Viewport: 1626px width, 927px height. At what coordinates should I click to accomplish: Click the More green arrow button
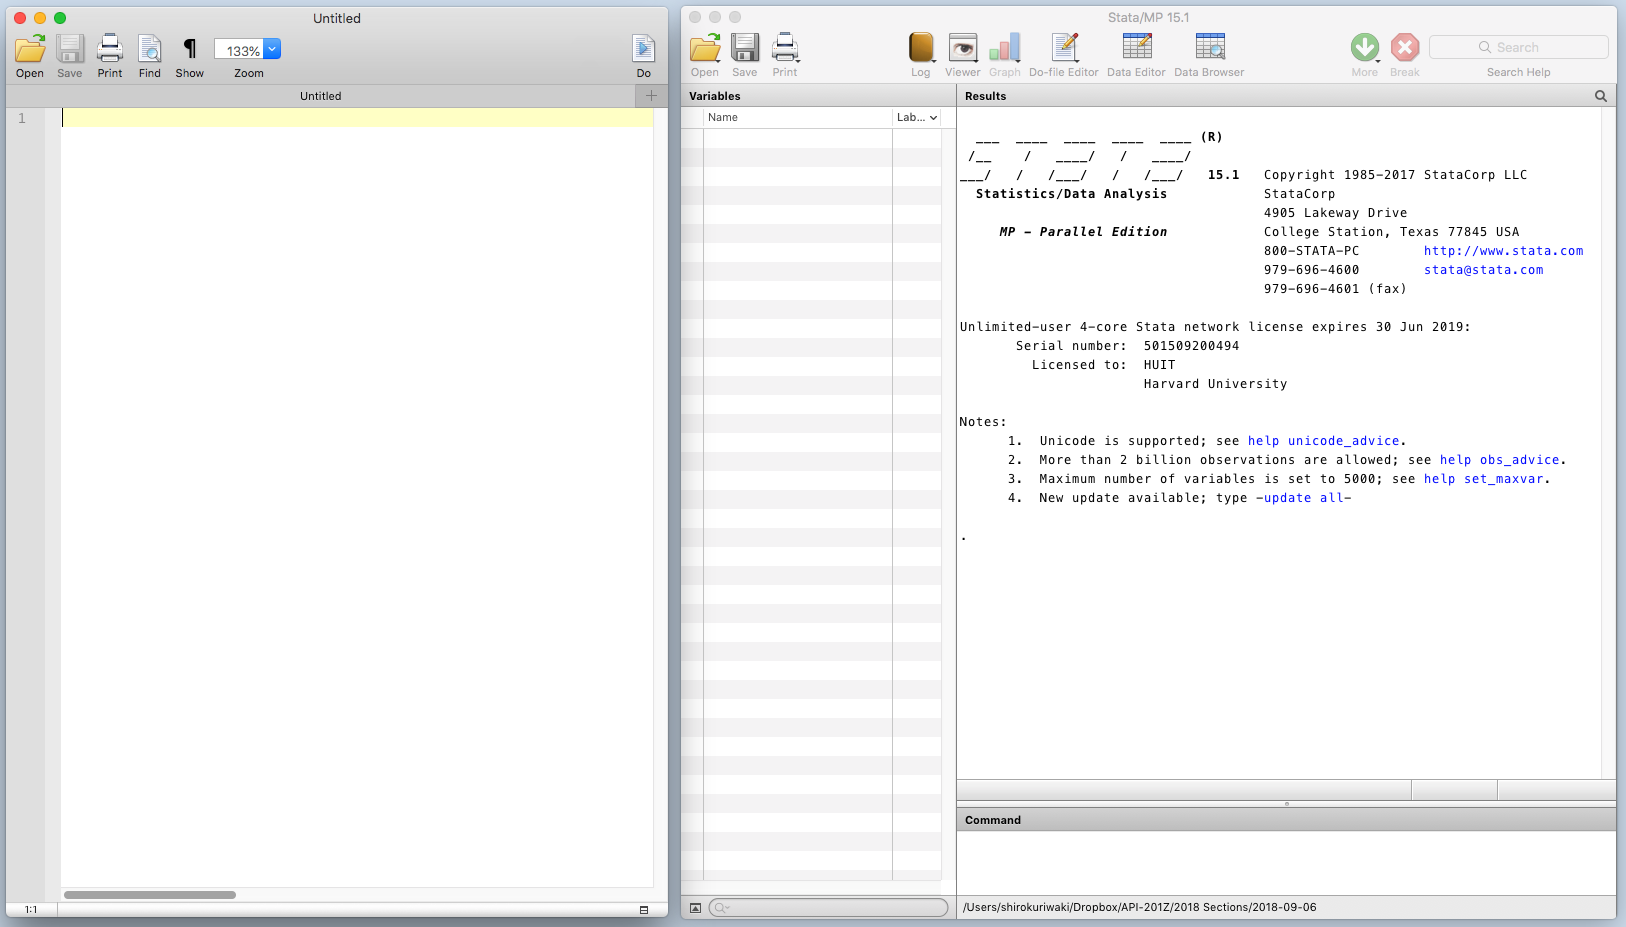point(1364,48)
